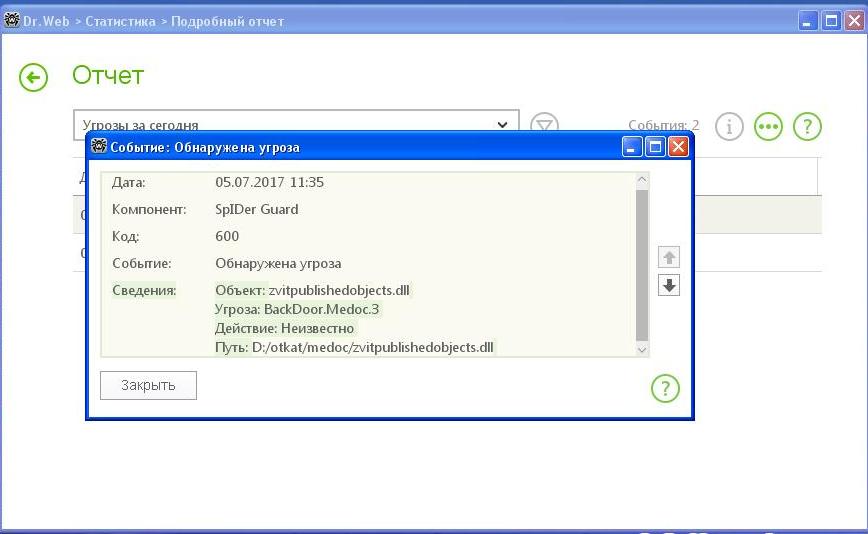Screen dimensions: 868x534
Task: Select the date 05.07.2017 11:35
Action: pos(270,182)
